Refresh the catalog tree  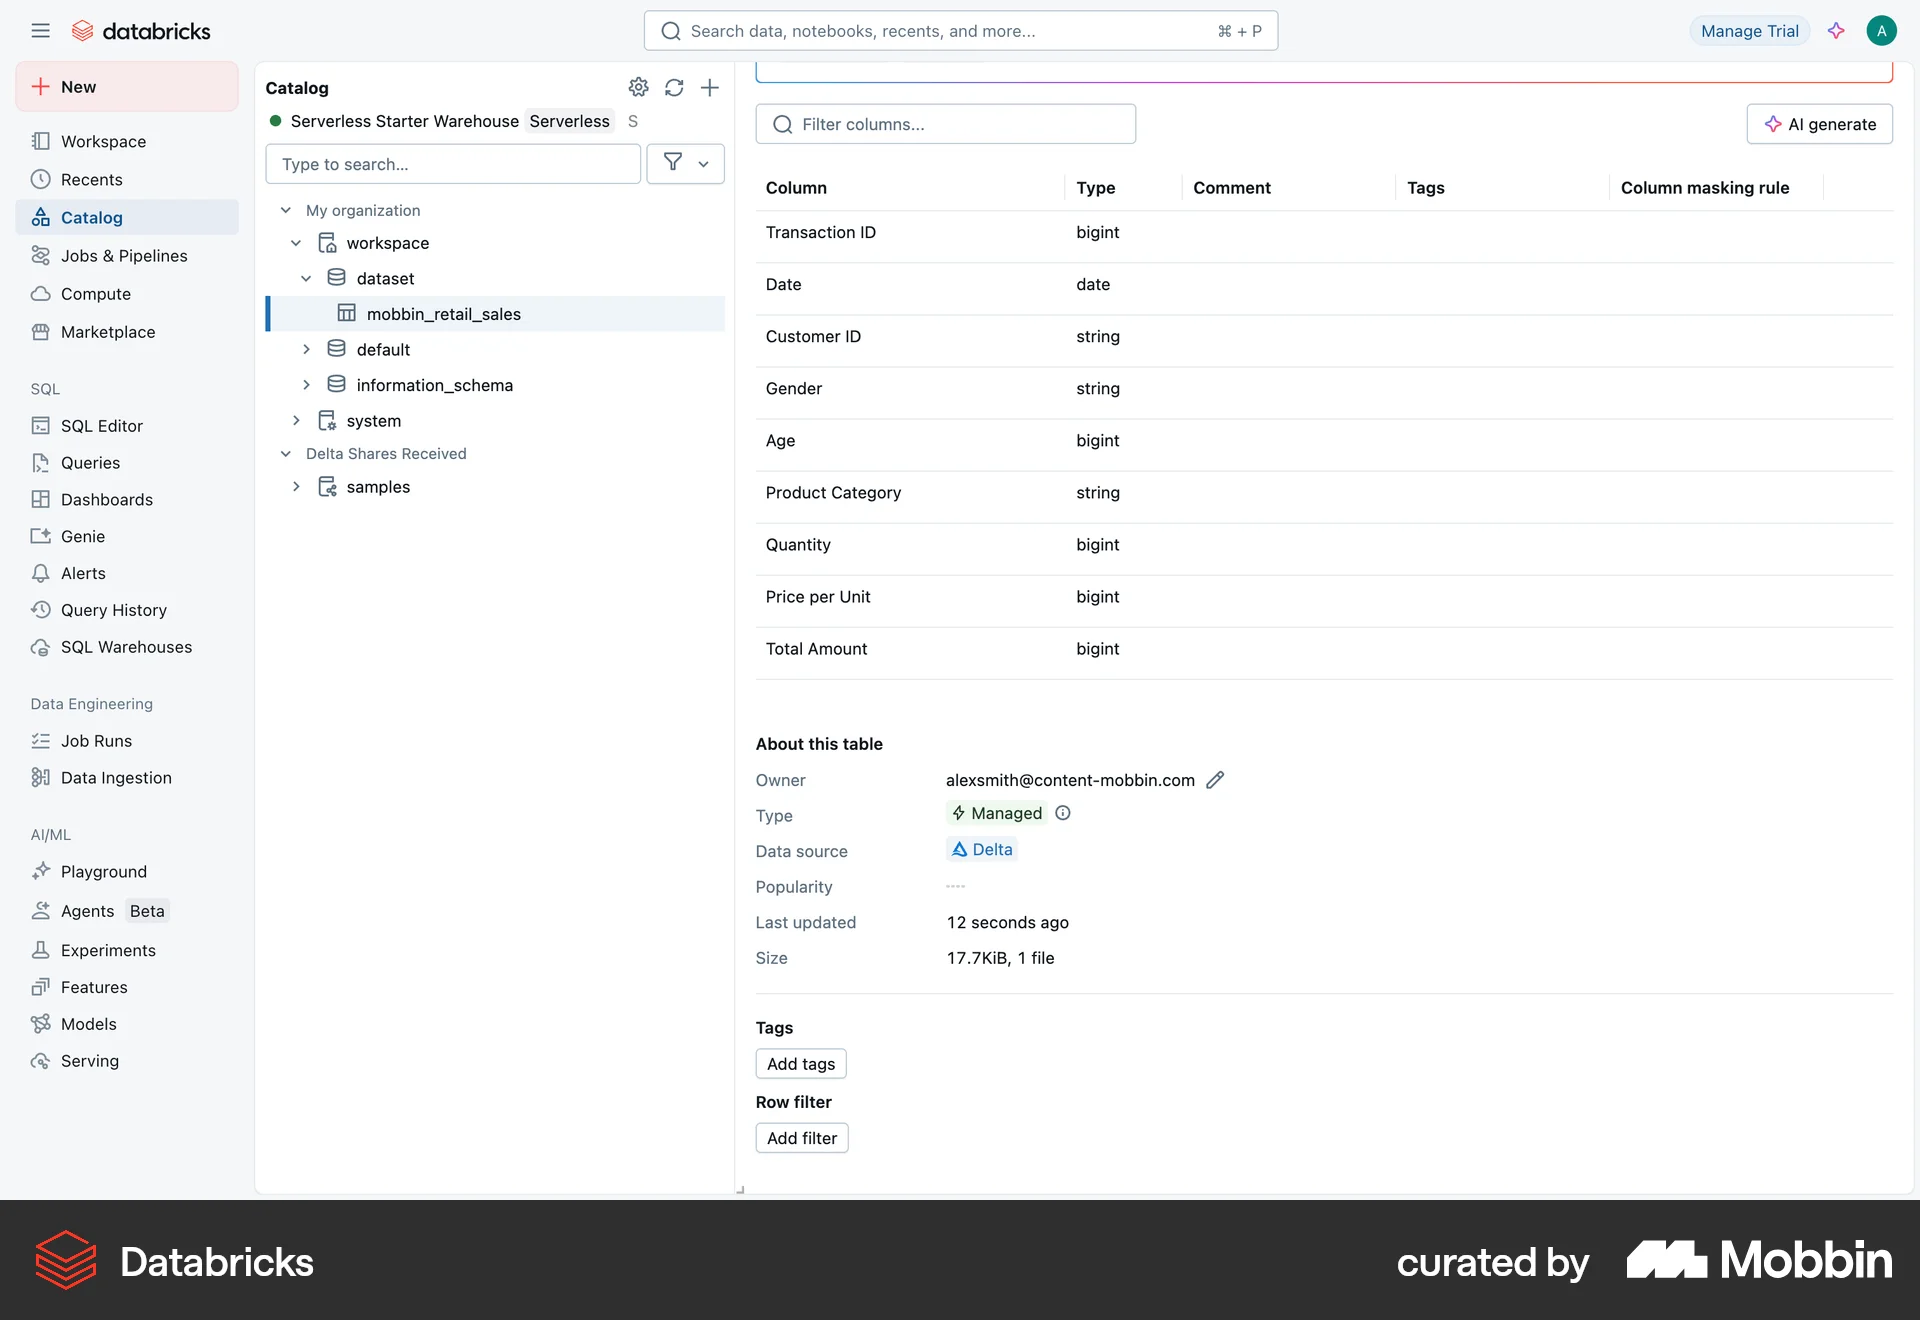coord(674,87)
